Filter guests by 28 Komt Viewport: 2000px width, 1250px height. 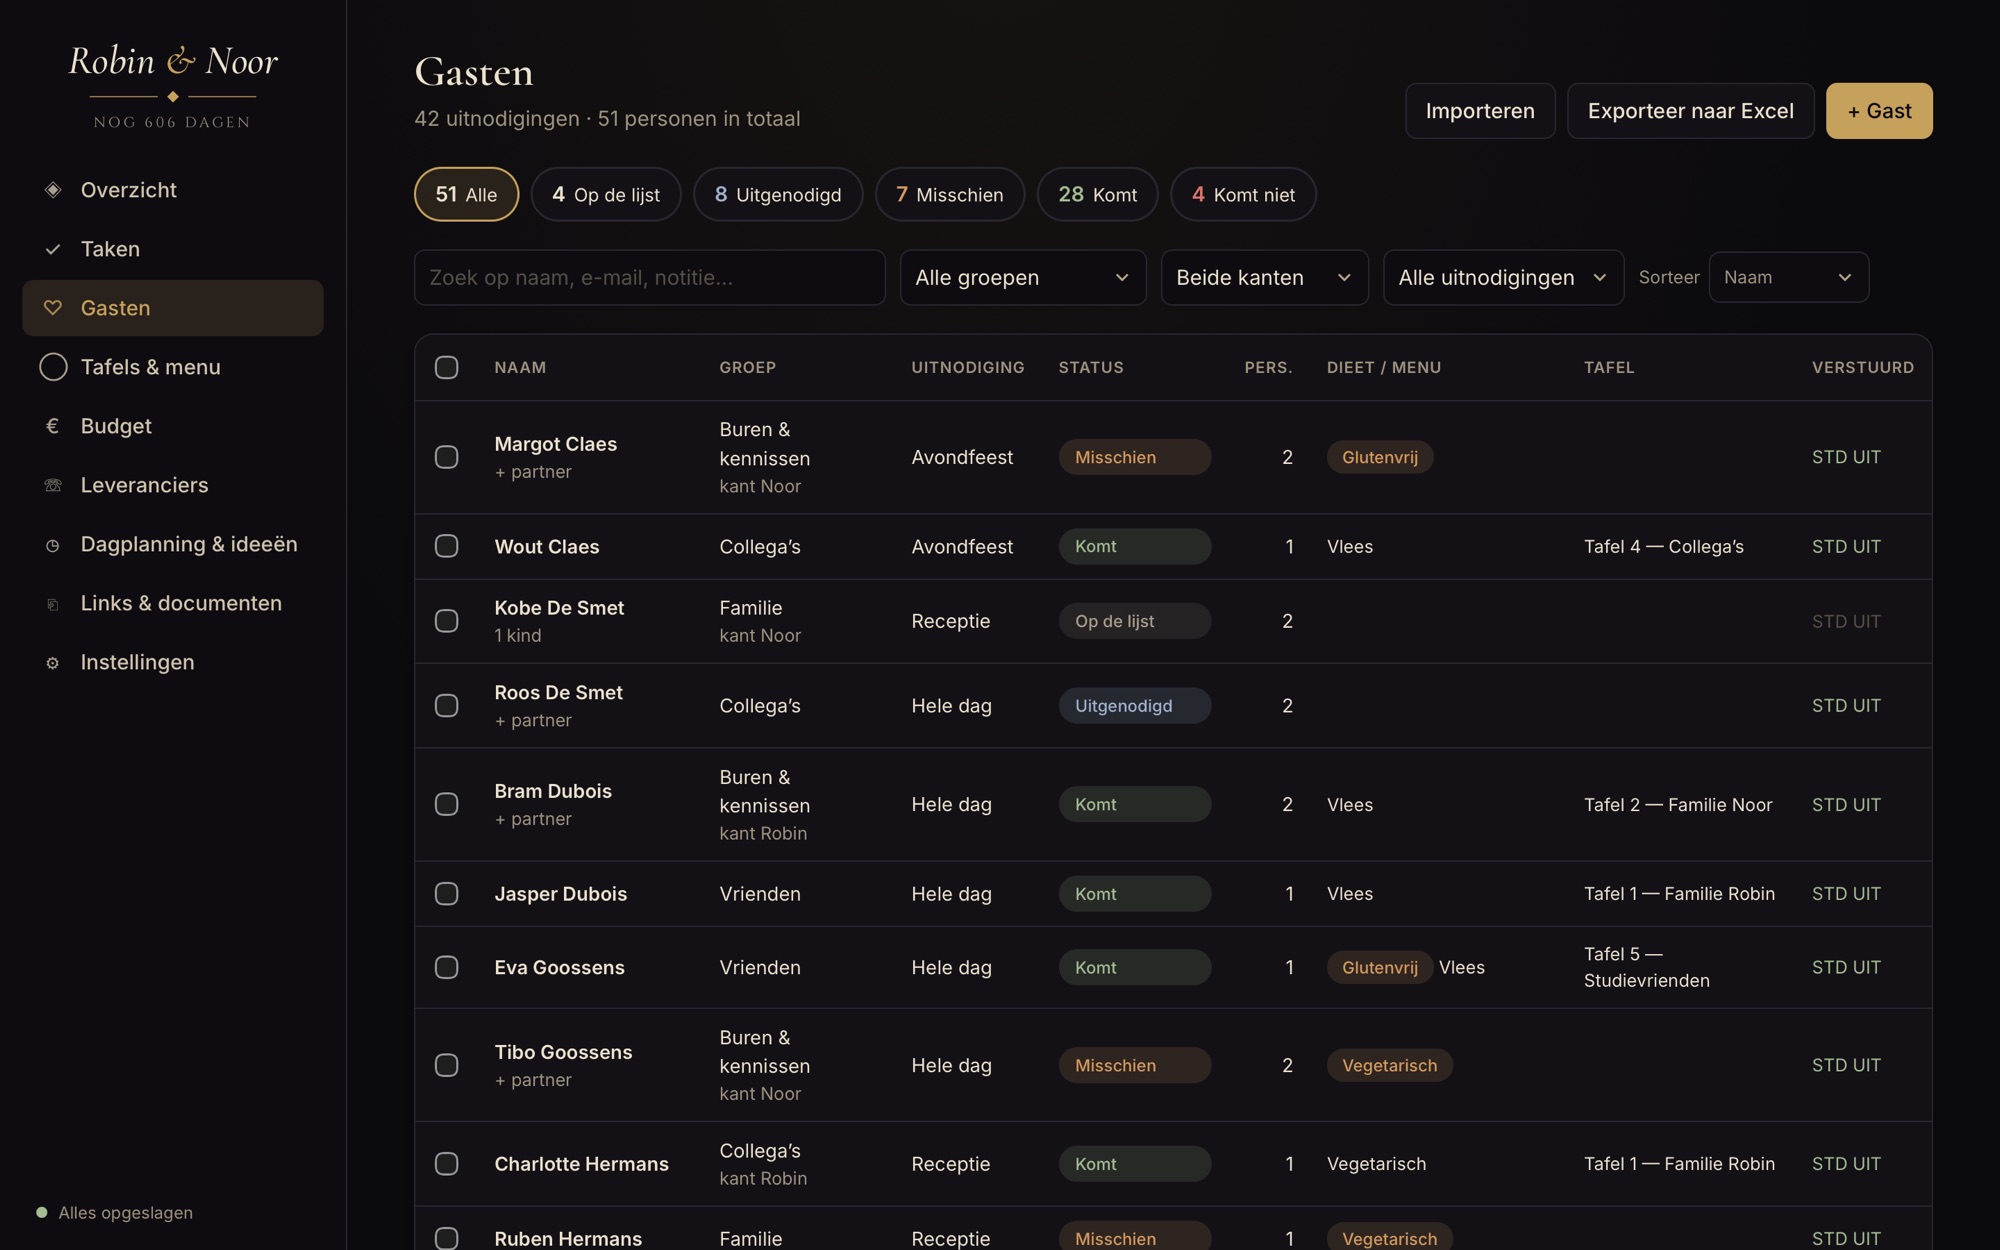[1098, 194]
